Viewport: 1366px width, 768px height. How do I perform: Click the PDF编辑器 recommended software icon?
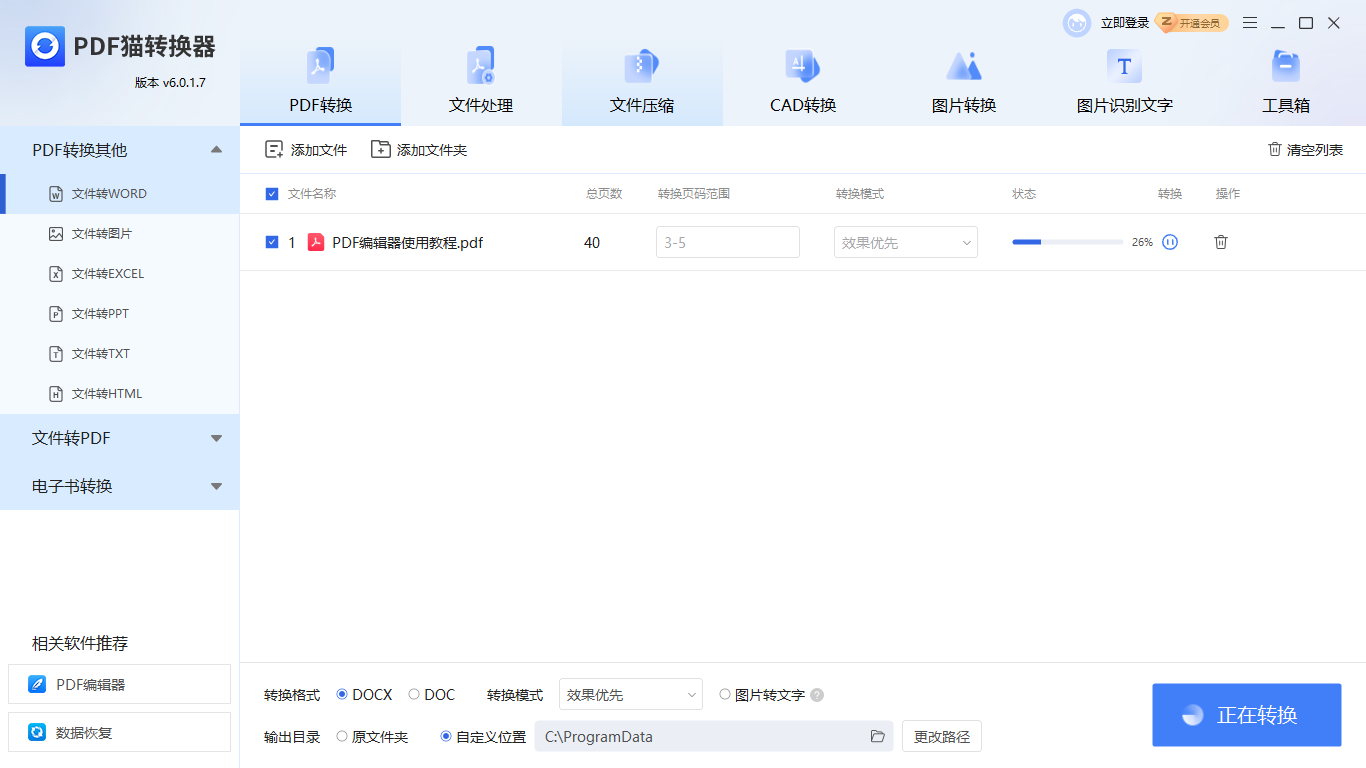pos(37,685)
